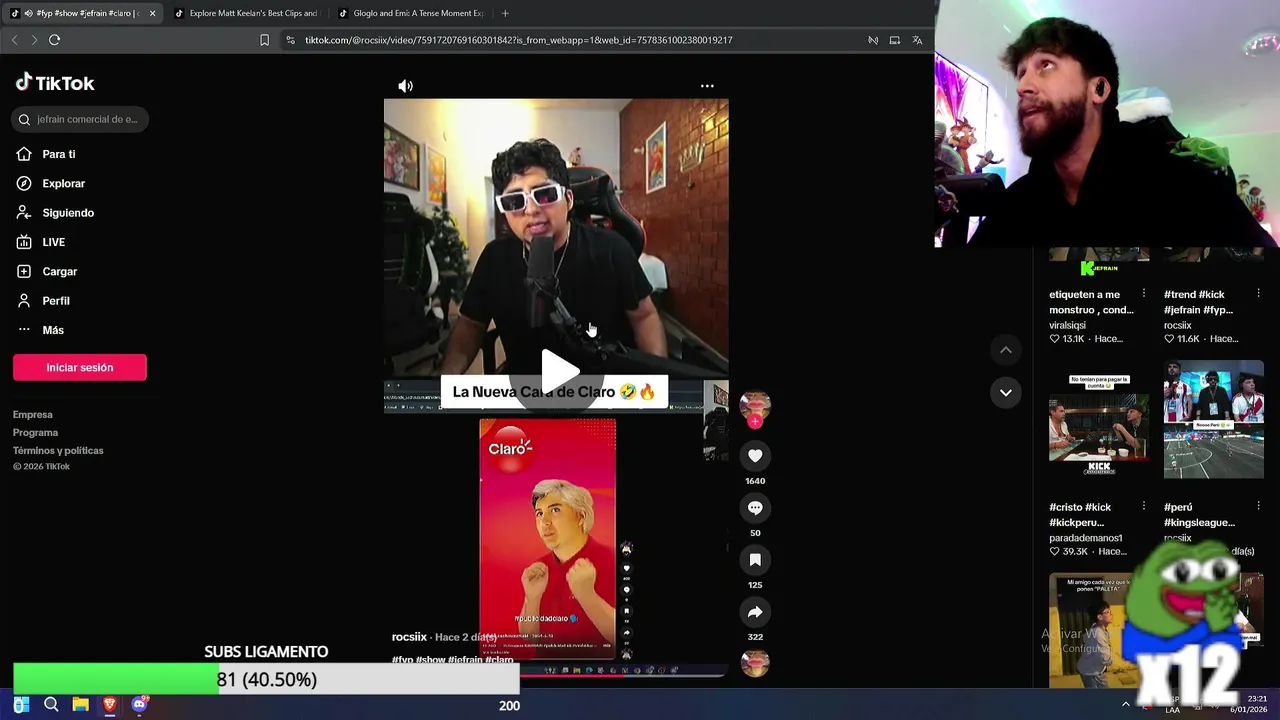Image resolution: width=1280 pixels, height=720 pixels.
Task: Reload the page
Action: pos(55,40)
